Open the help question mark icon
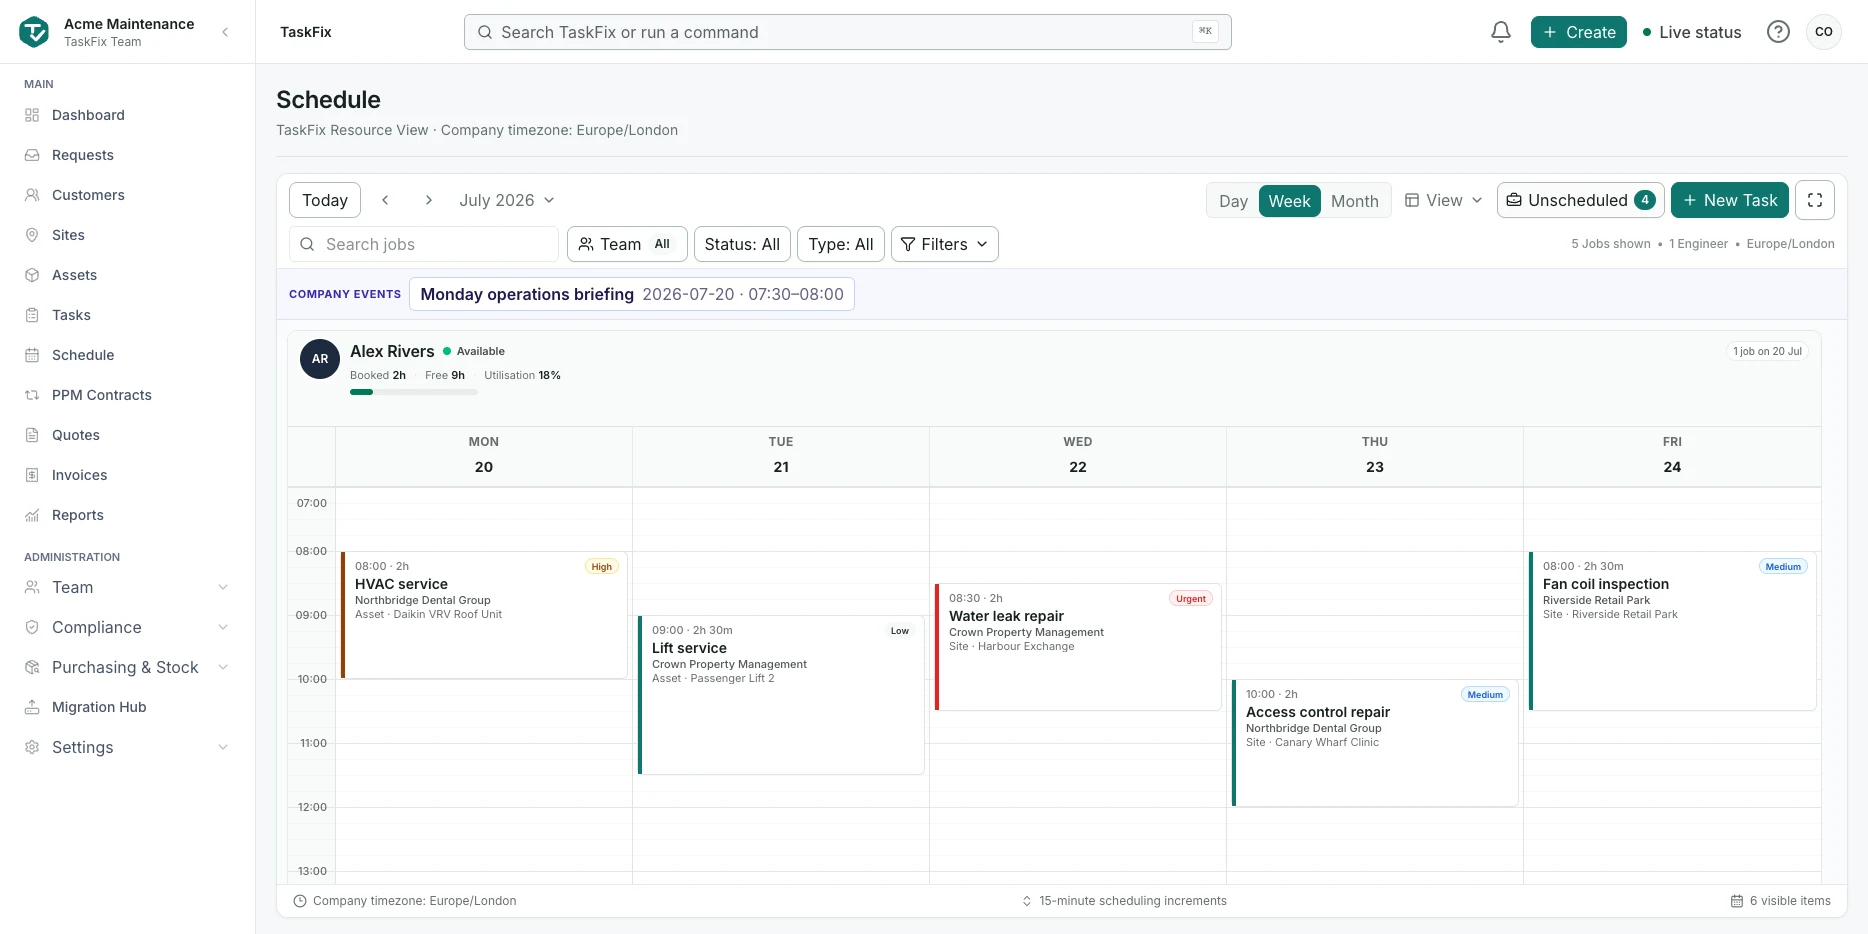The width and height of the screenshot is (1868, 934). [x=1778, y=32]
